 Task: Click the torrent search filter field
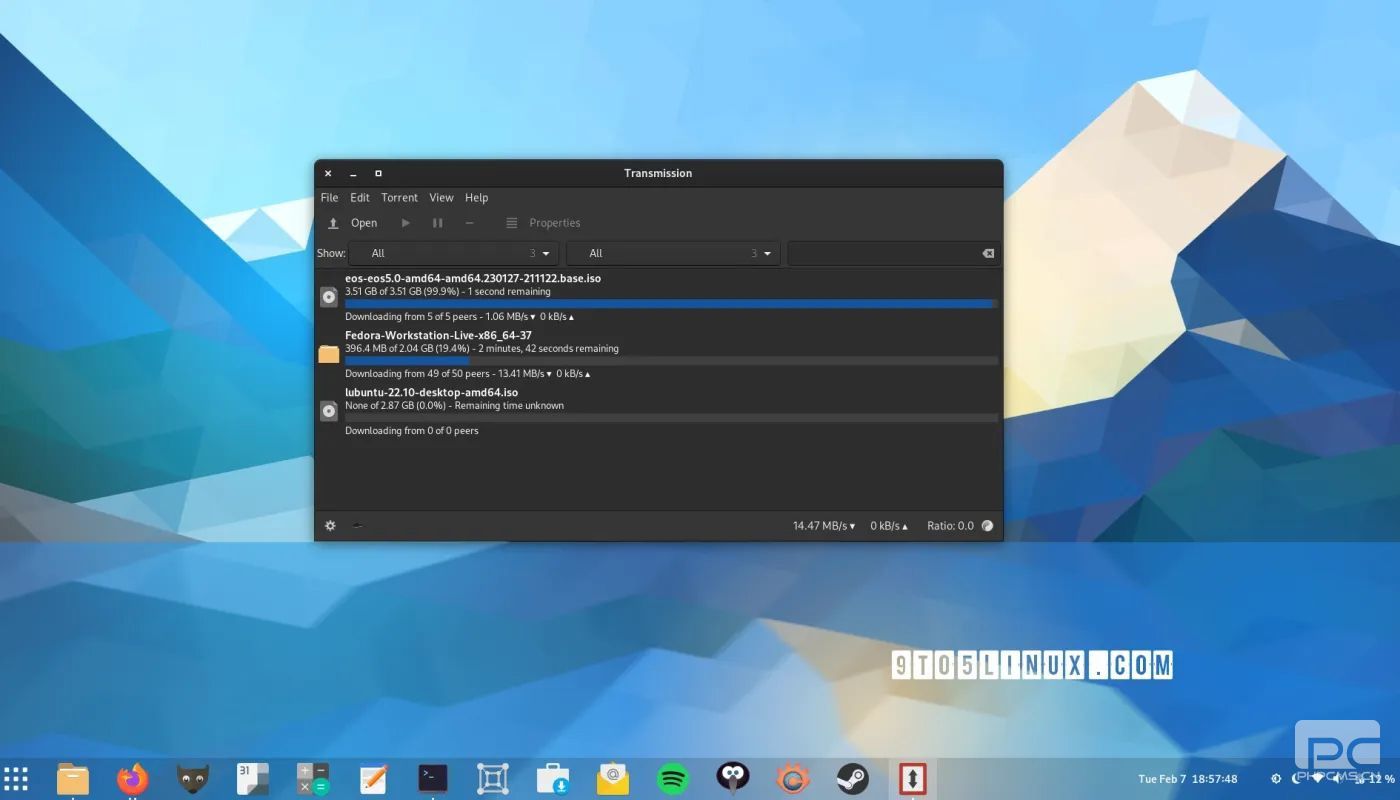tap(882, 254)
